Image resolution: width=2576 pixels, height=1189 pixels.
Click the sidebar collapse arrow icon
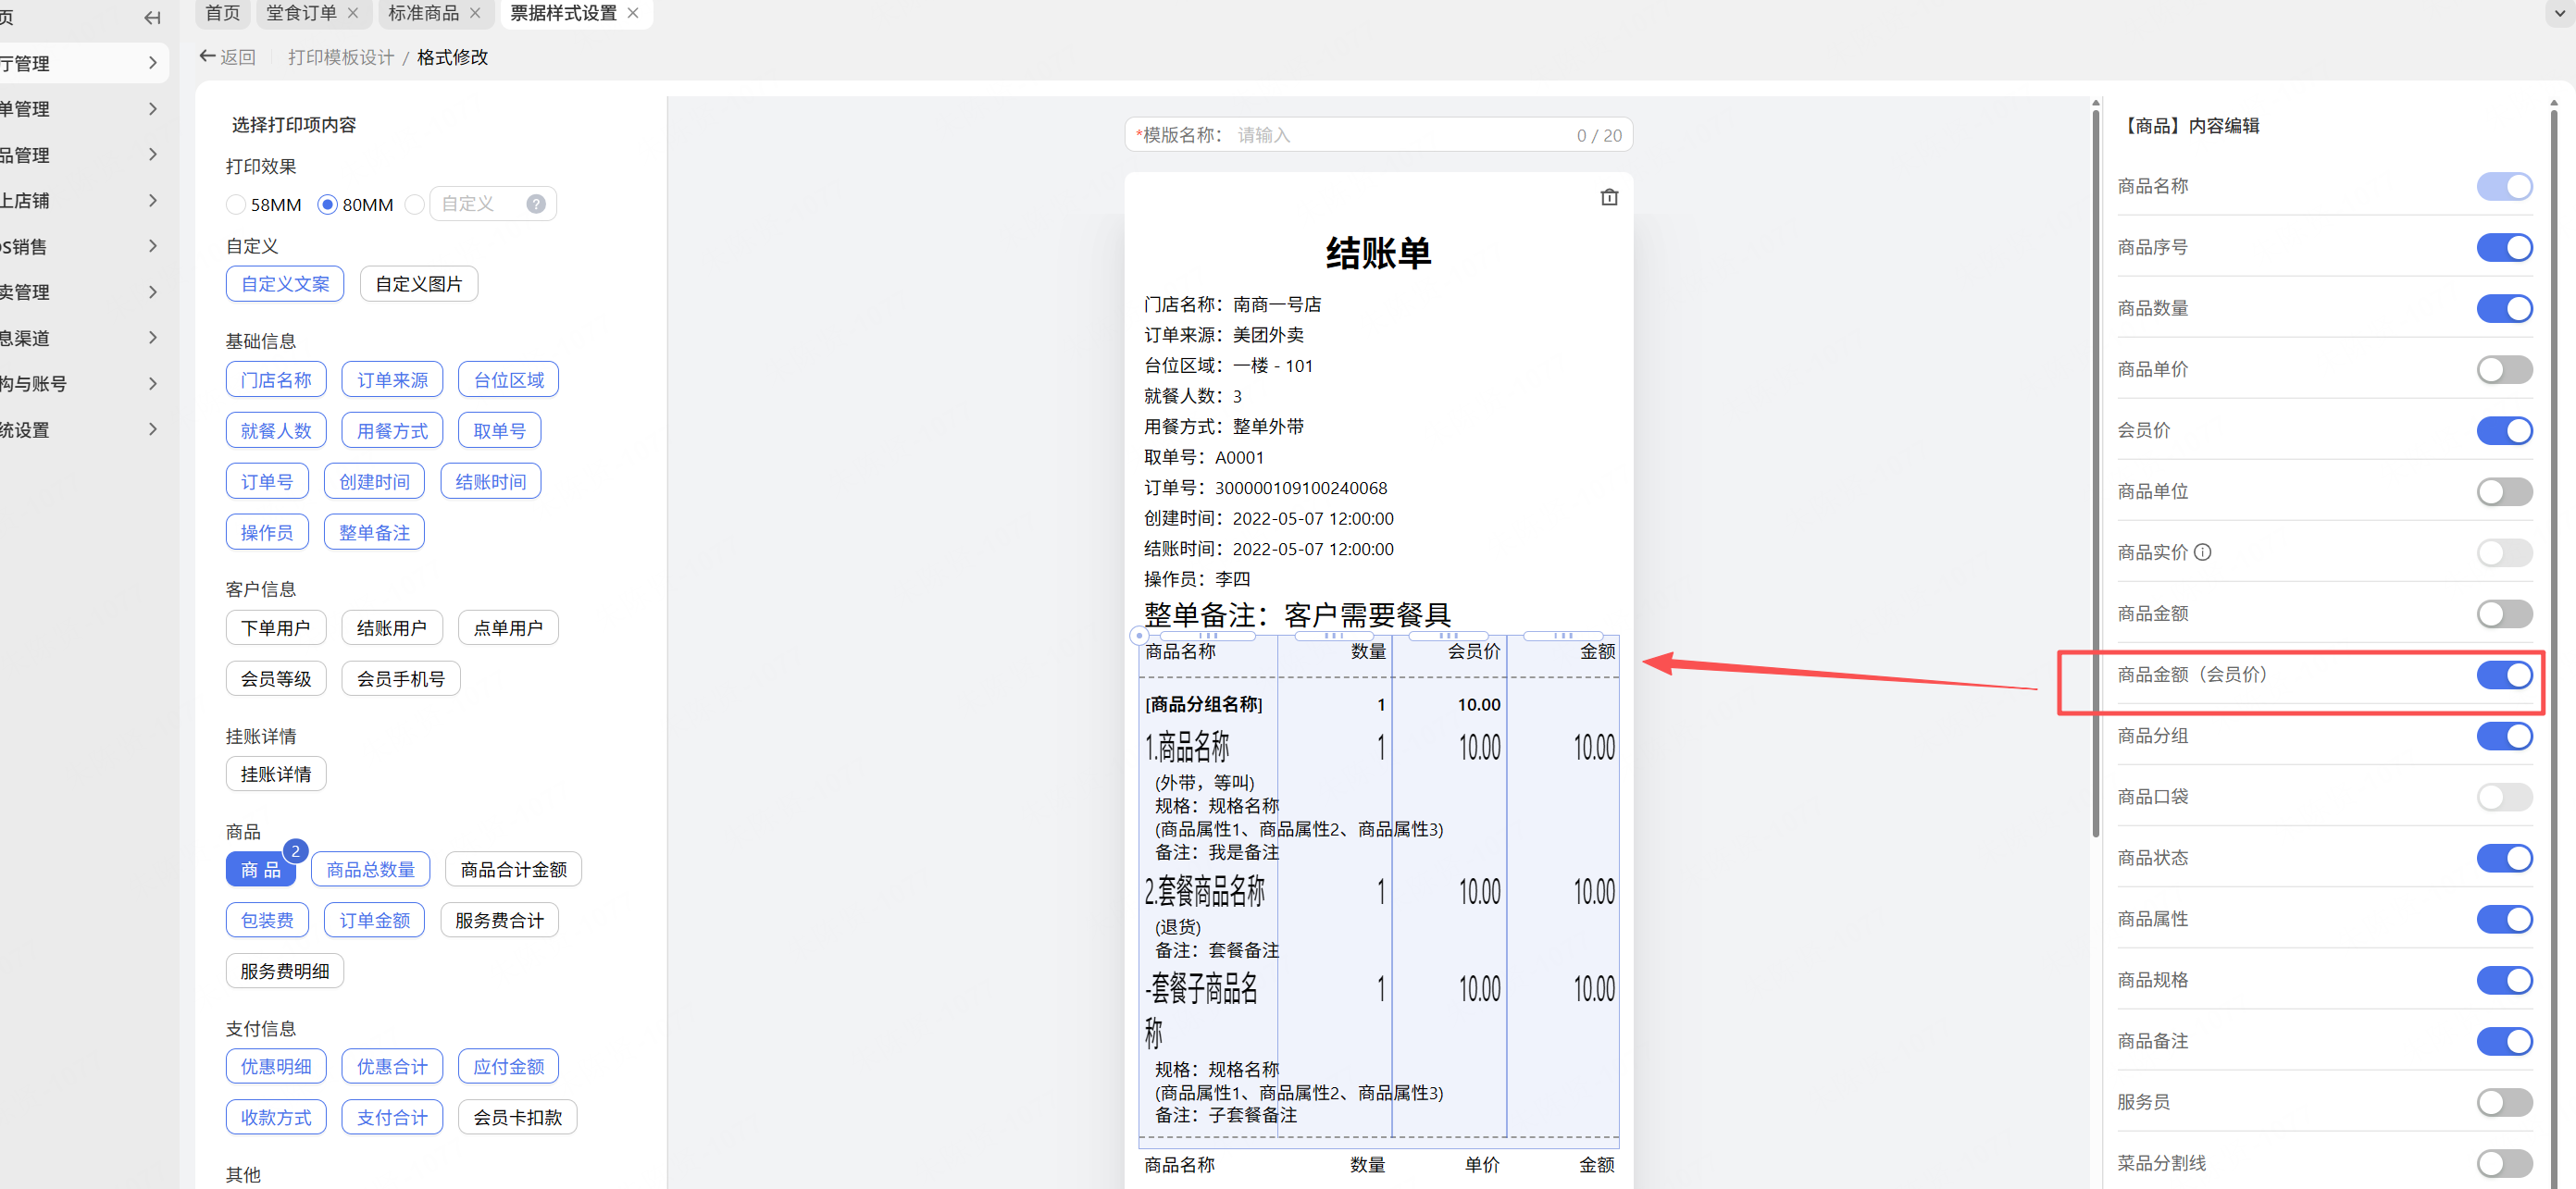[x=152, y=17]
